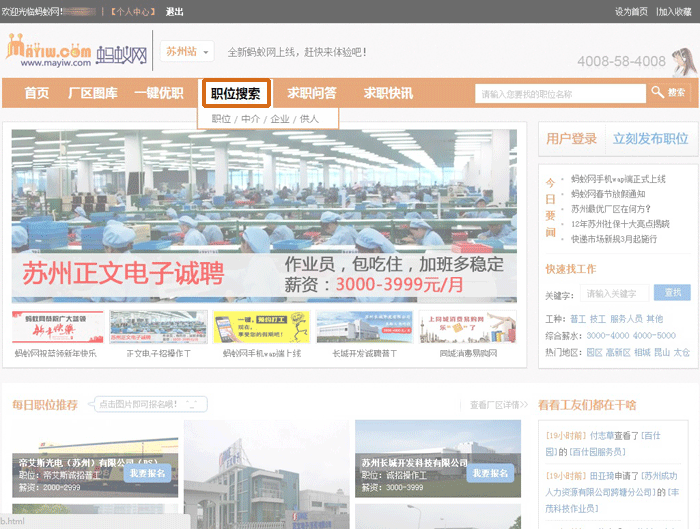Select 企业 in the search submenu

coord(280,119)
